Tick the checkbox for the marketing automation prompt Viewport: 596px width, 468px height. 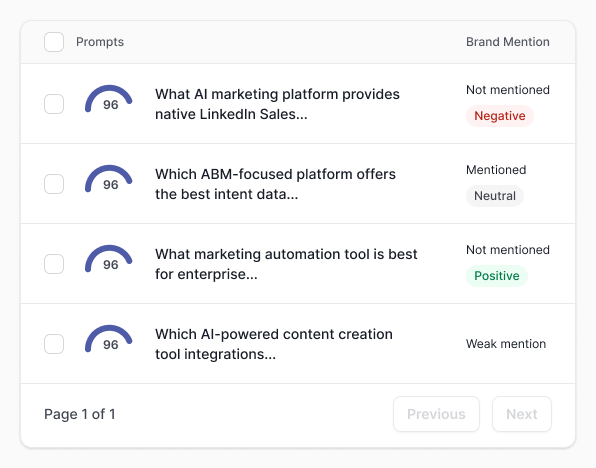coord(54,264)
